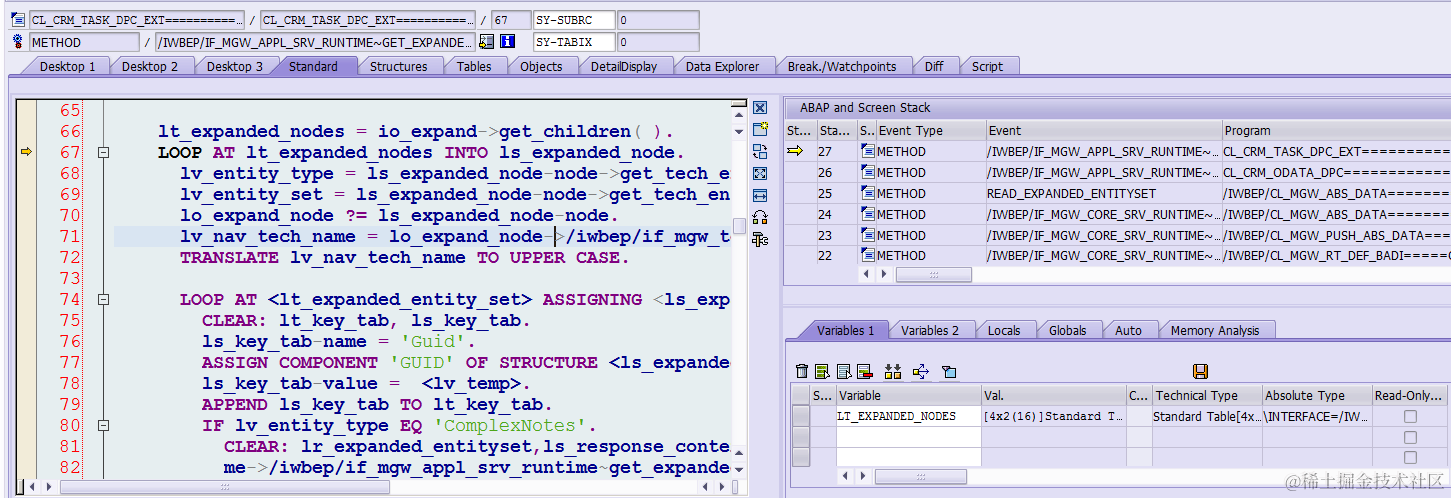Image resolution: width=1451 pixels, height=498 pixels.
Task: Click the program page icon before CL_CRM_TASK_DPC_EXT
Action: [x=17, y=20]
